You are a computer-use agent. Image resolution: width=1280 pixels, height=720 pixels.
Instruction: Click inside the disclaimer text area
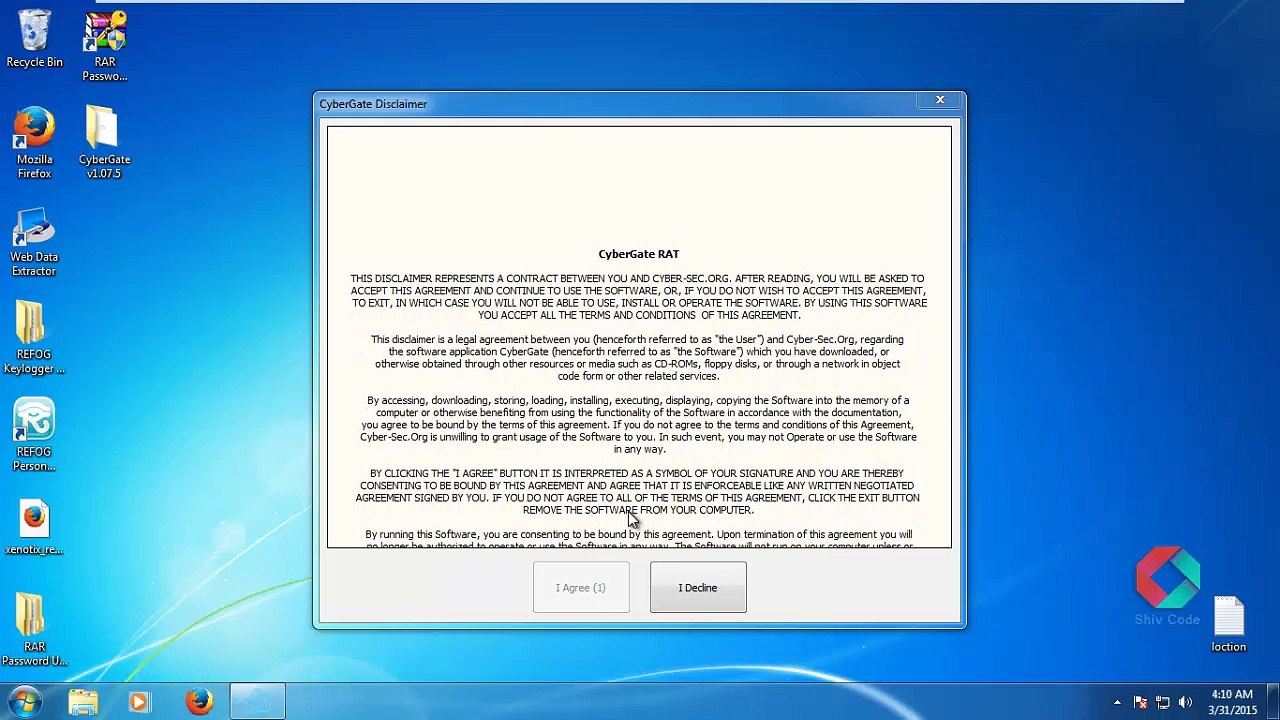point(639,336)
